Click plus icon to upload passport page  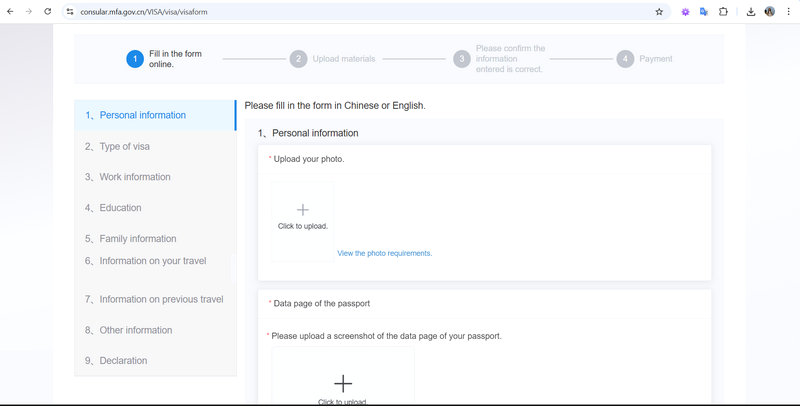coord(343,384)
